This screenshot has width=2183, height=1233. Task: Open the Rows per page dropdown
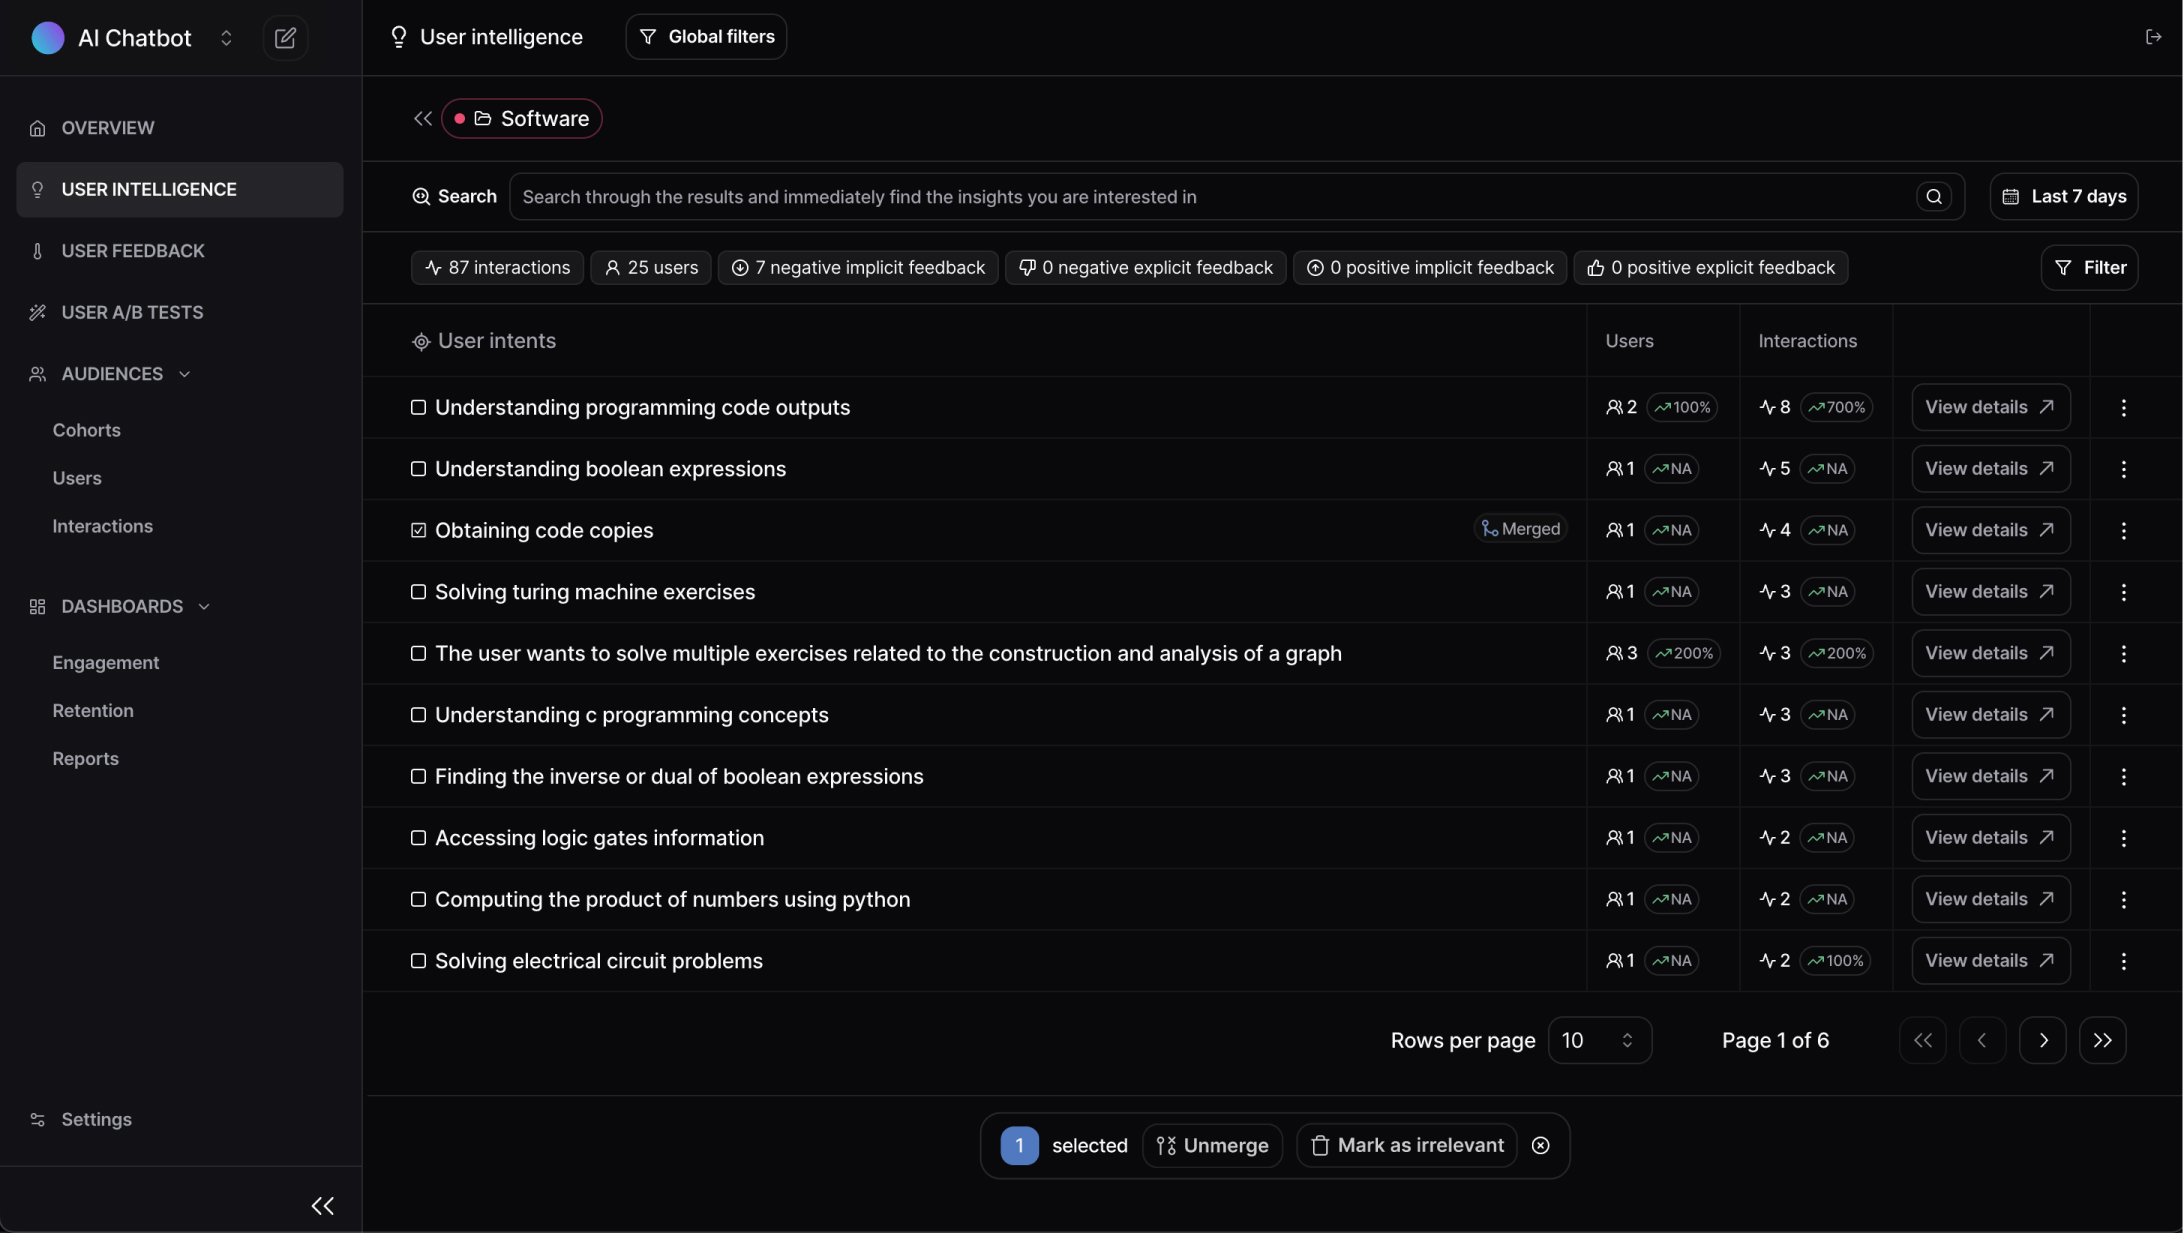(x=1598, y=1040)
